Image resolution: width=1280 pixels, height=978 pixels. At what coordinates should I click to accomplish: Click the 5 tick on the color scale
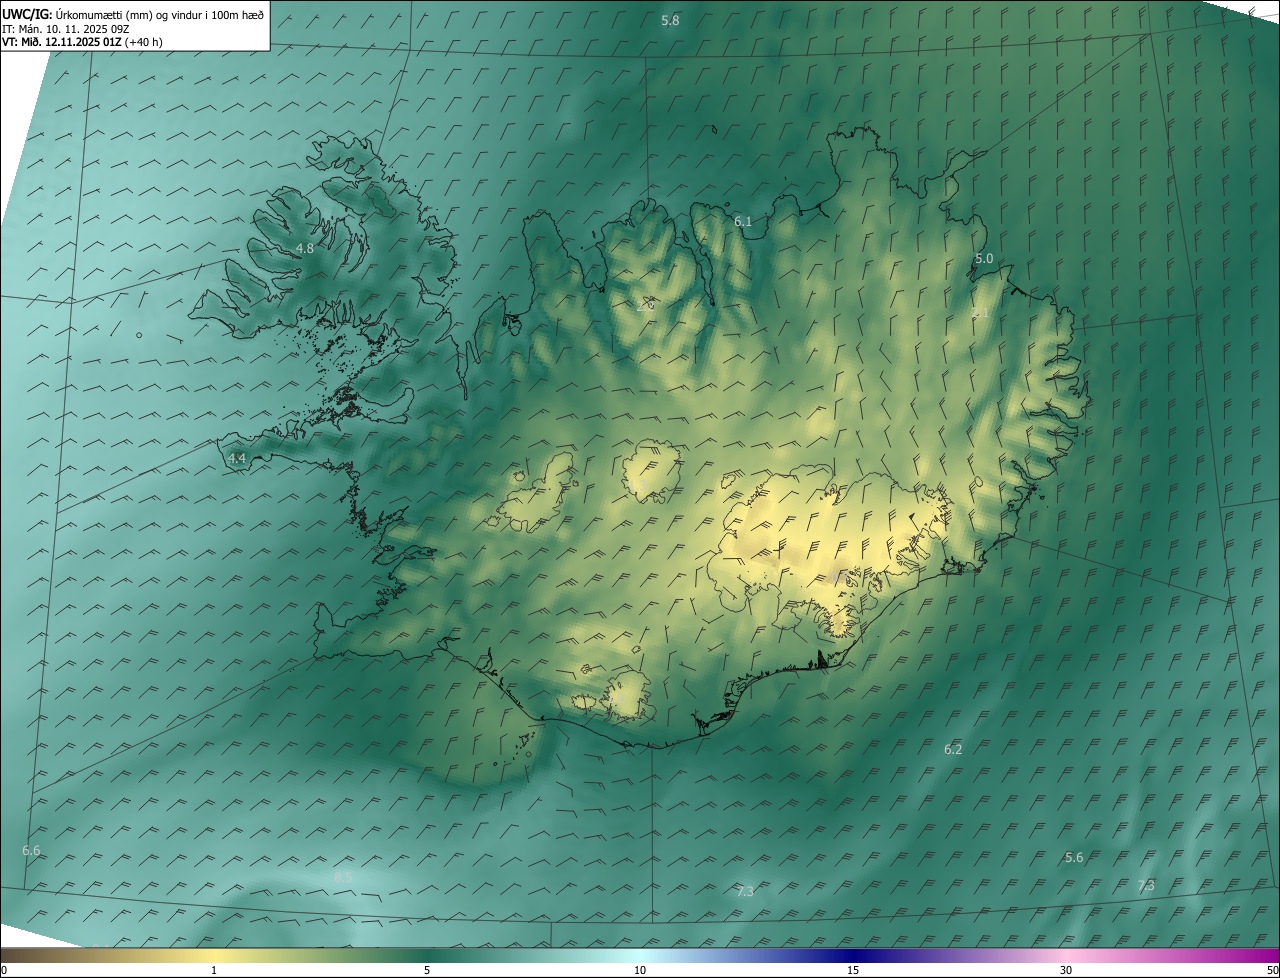click(x=427, y=970)
